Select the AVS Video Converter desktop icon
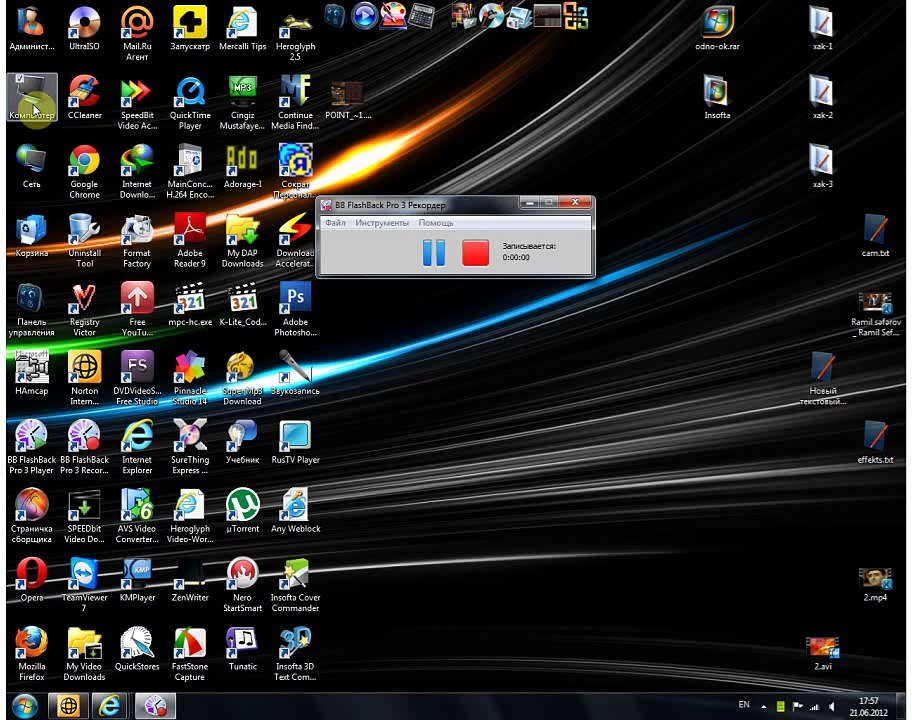Image resolution: width=912 pixels, height=720 pixels. pyautogui.click(x=137, y=516)
